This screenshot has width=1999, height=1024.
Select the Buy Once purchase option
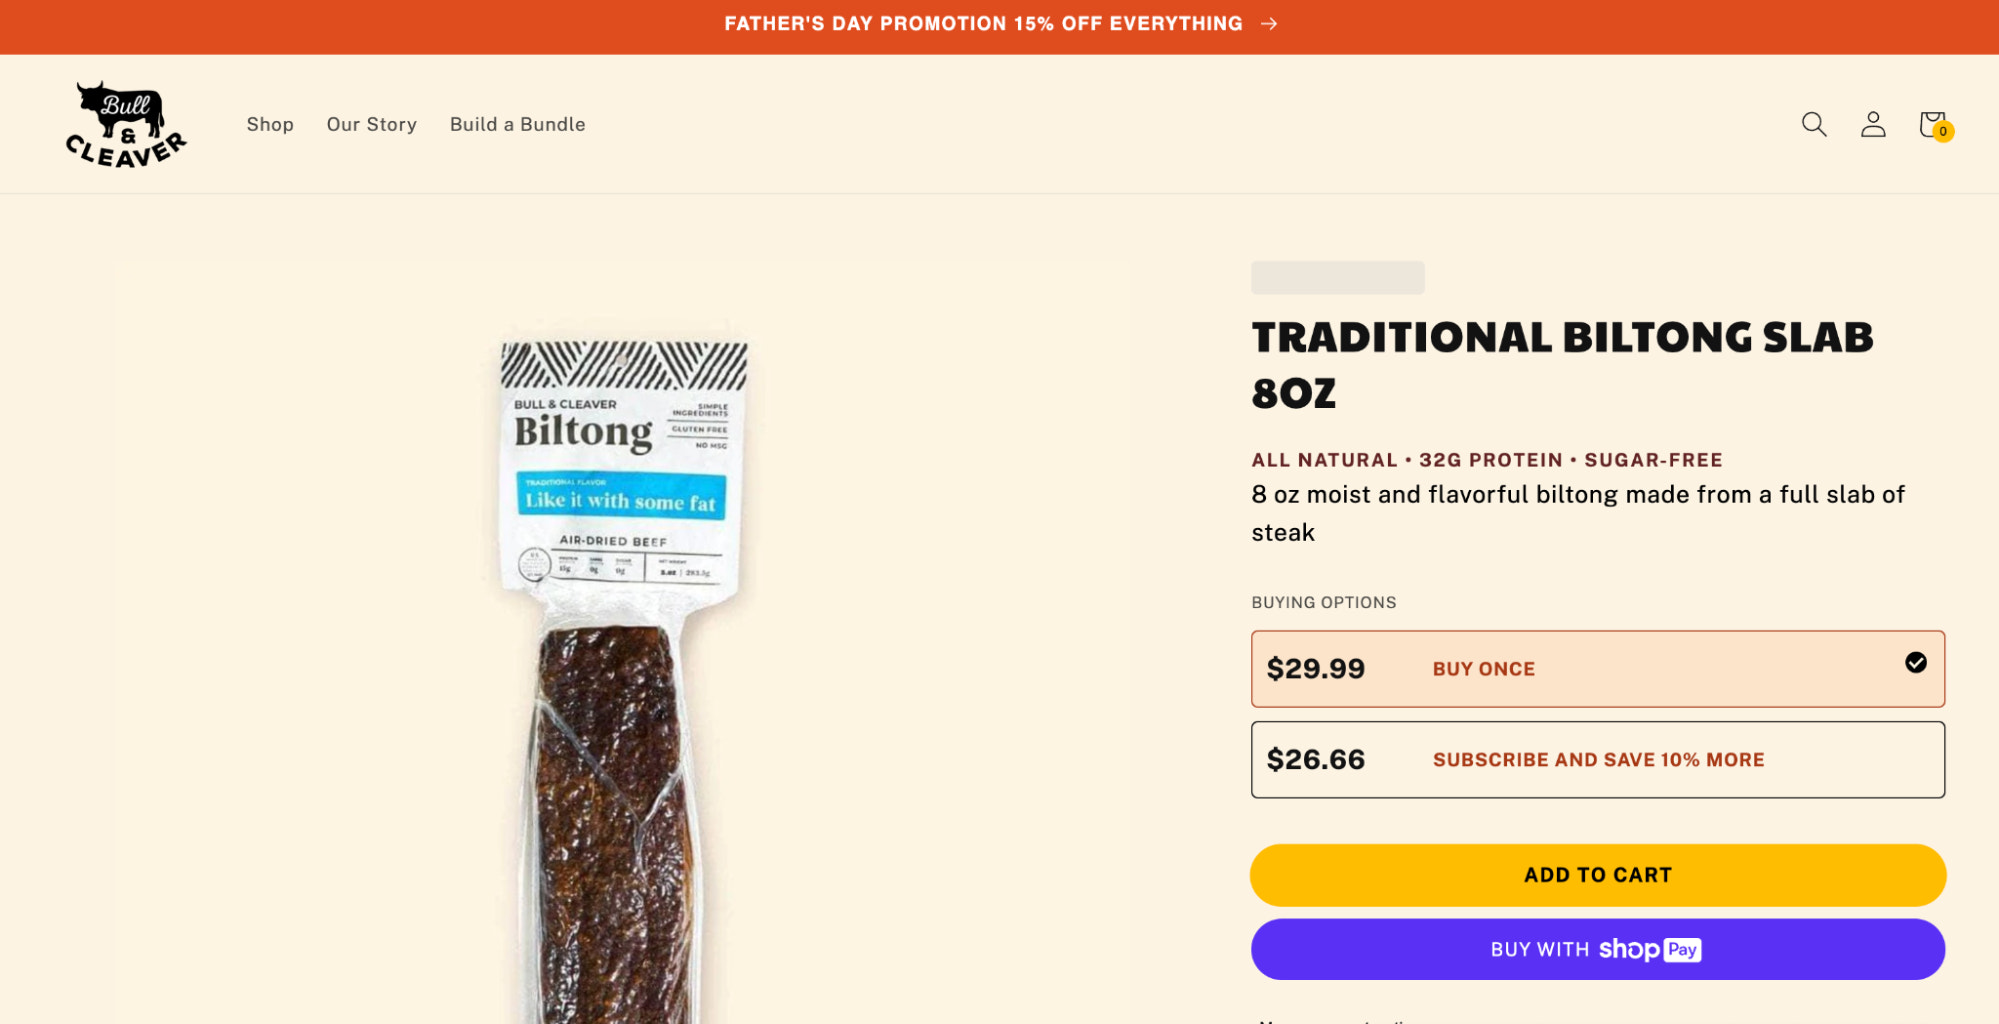point(1597,668)
